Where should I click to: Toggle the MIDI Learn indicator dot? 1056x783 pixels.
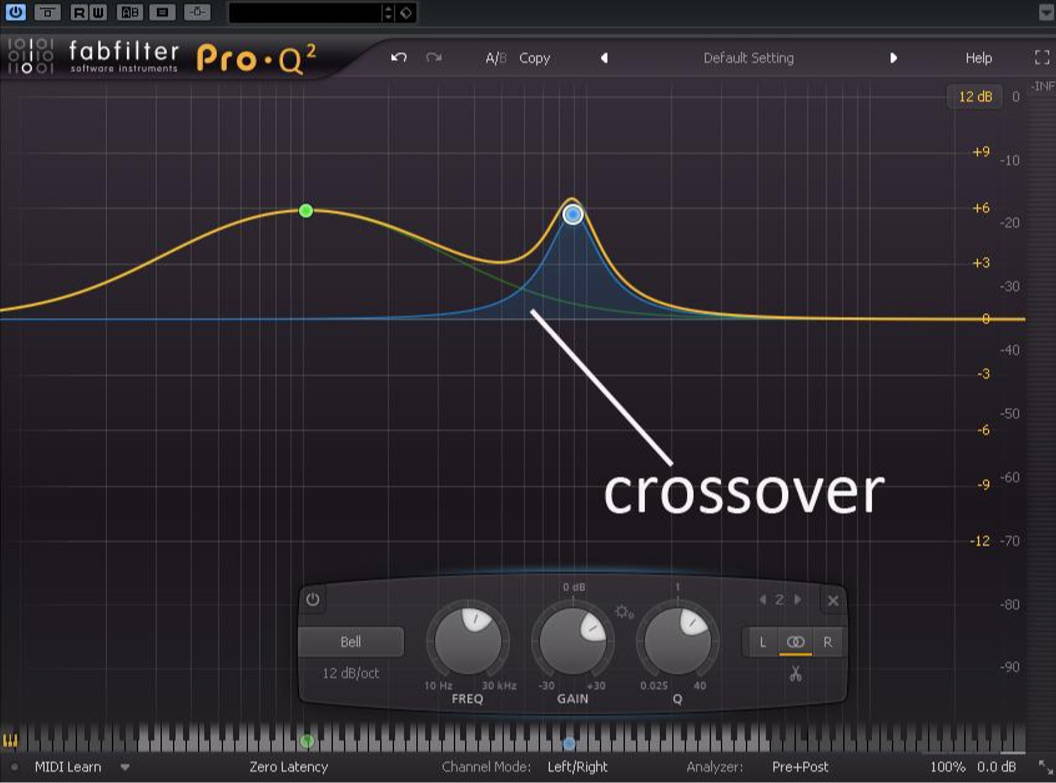15,767
